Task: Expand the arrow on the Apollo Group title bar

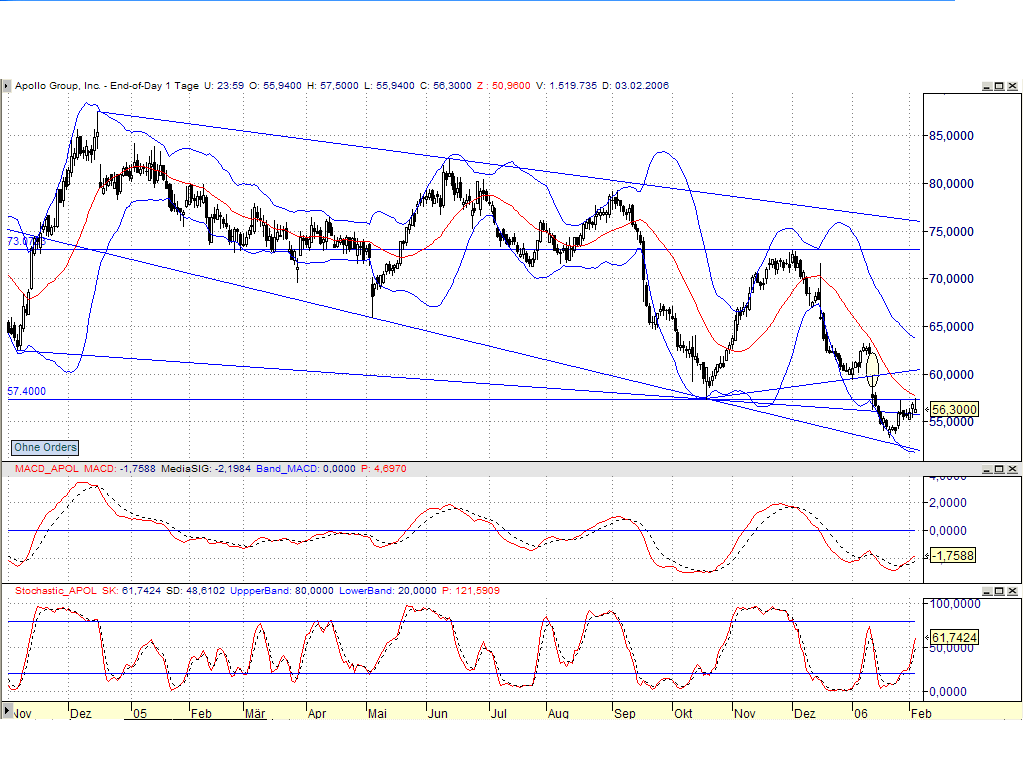Action: [7, 86]
